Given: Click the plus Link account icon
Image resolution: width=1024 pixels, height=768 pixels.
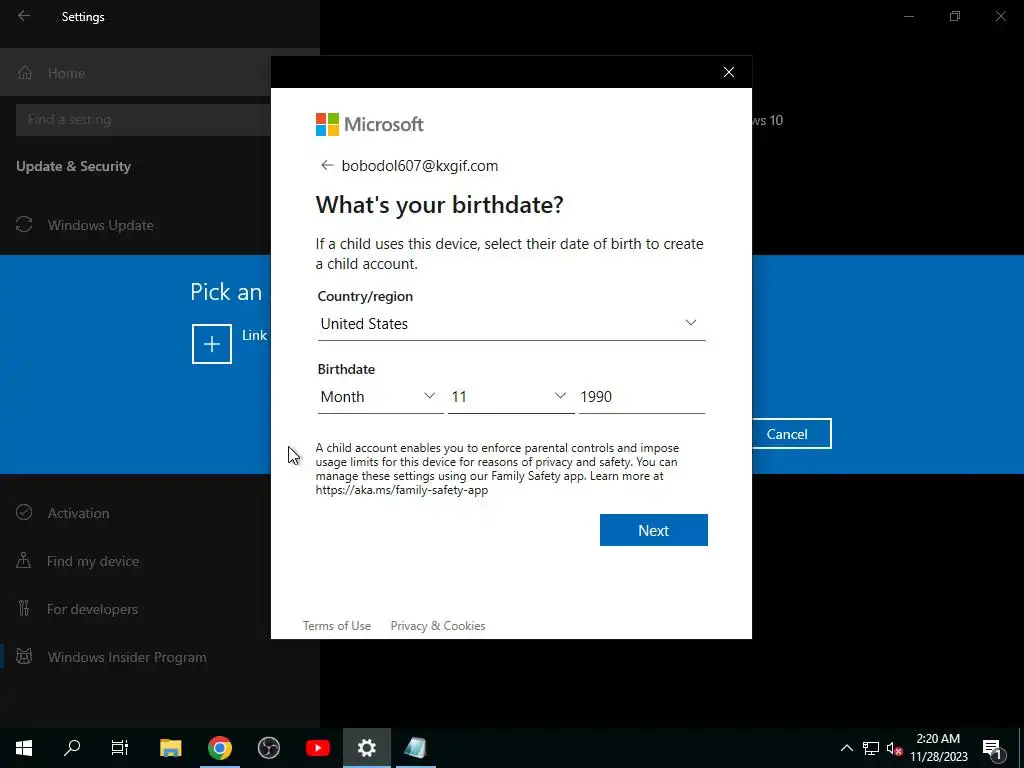Looking at the screenshot, I should point(212,344).
